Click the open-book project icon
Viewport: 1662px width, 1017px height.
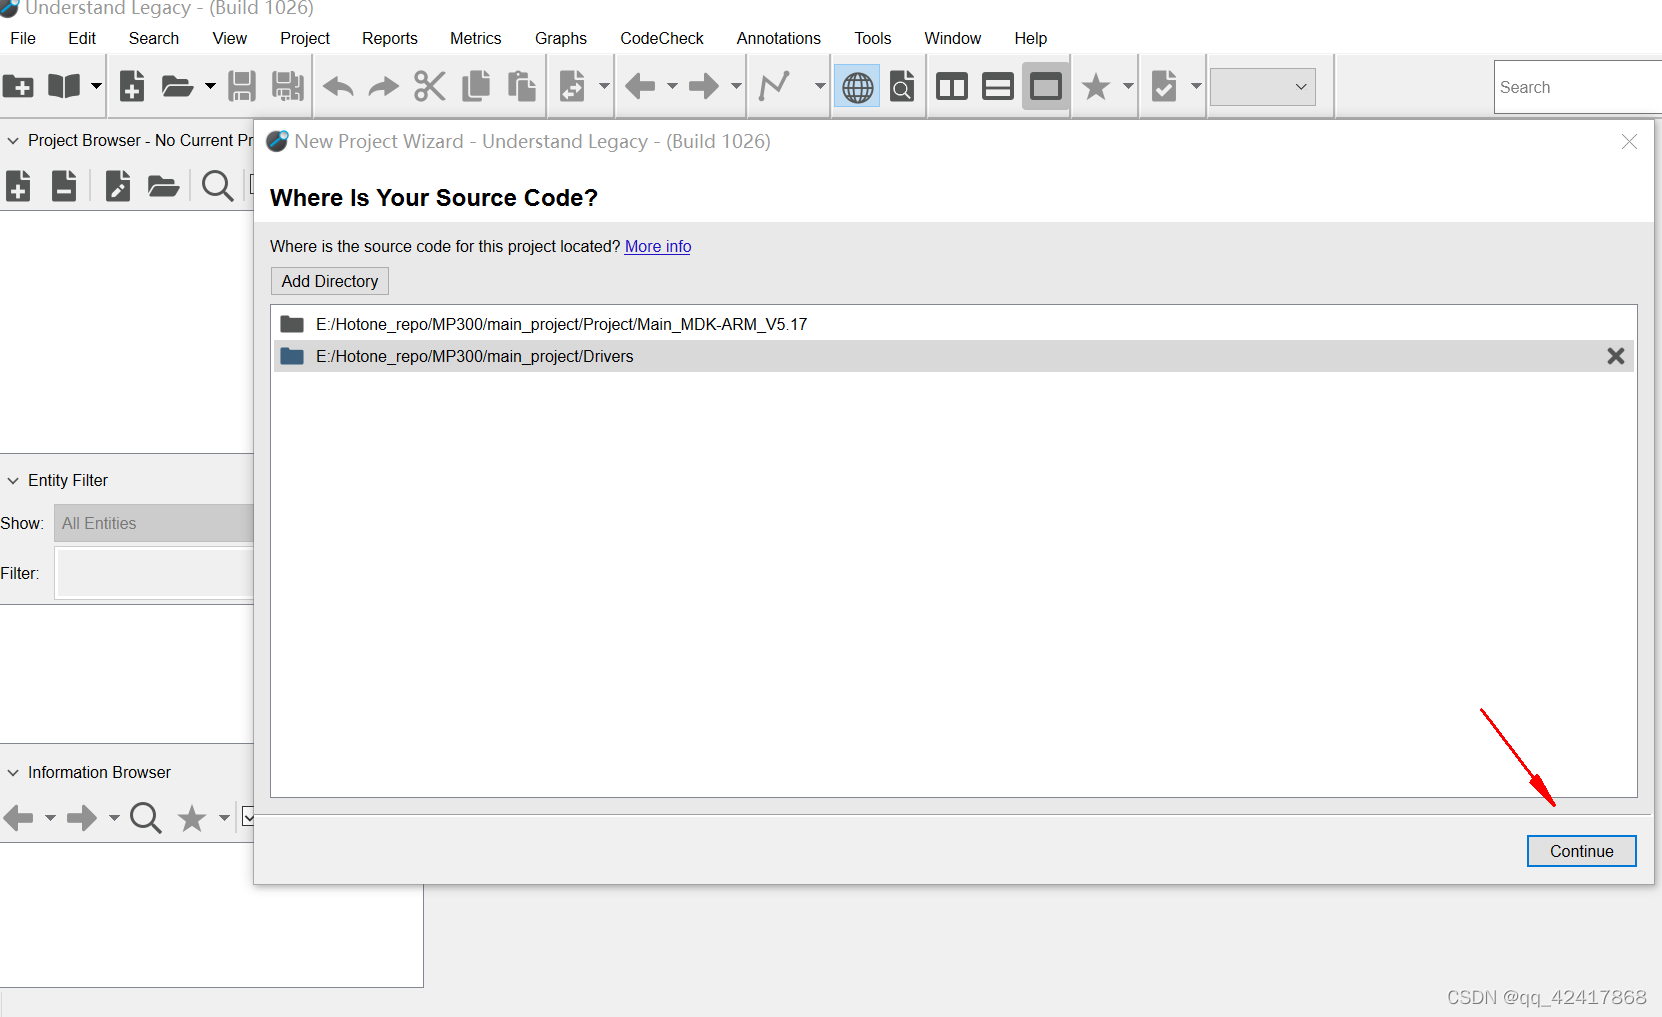tap(64, 87)
